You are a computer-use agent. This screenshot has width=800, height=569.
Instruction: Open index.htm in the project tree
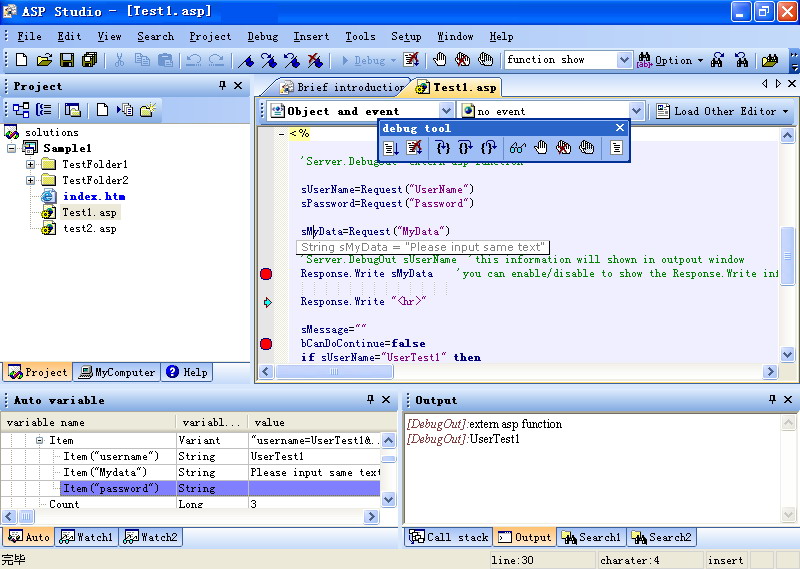pos(93,196)
